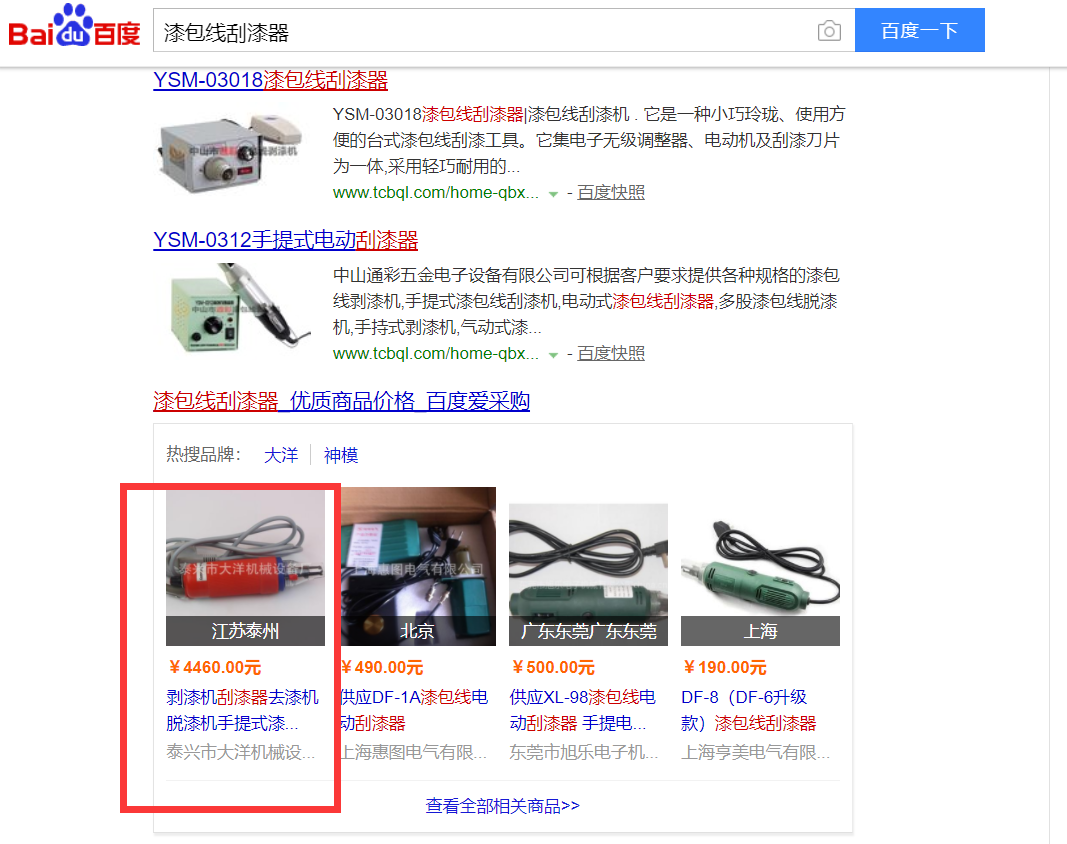This screenshot has height=844, width=1067.
Task: Select the 神模 hot brand filter
Action: click(340, 455)
